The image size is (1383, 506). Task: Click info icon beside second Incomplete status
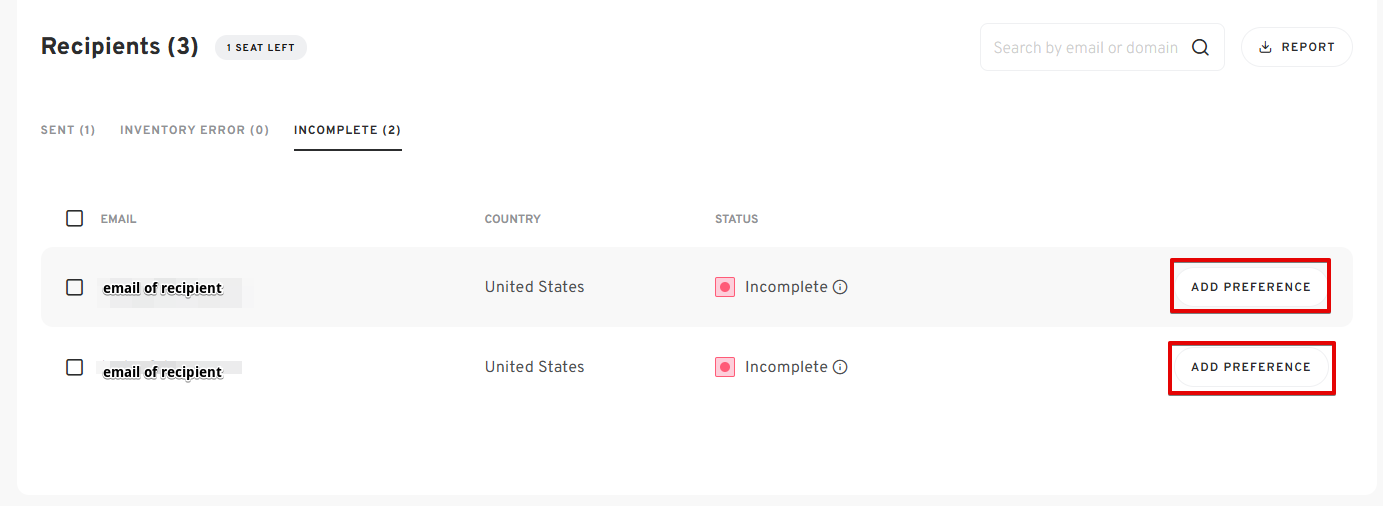[x=840, y=367]
